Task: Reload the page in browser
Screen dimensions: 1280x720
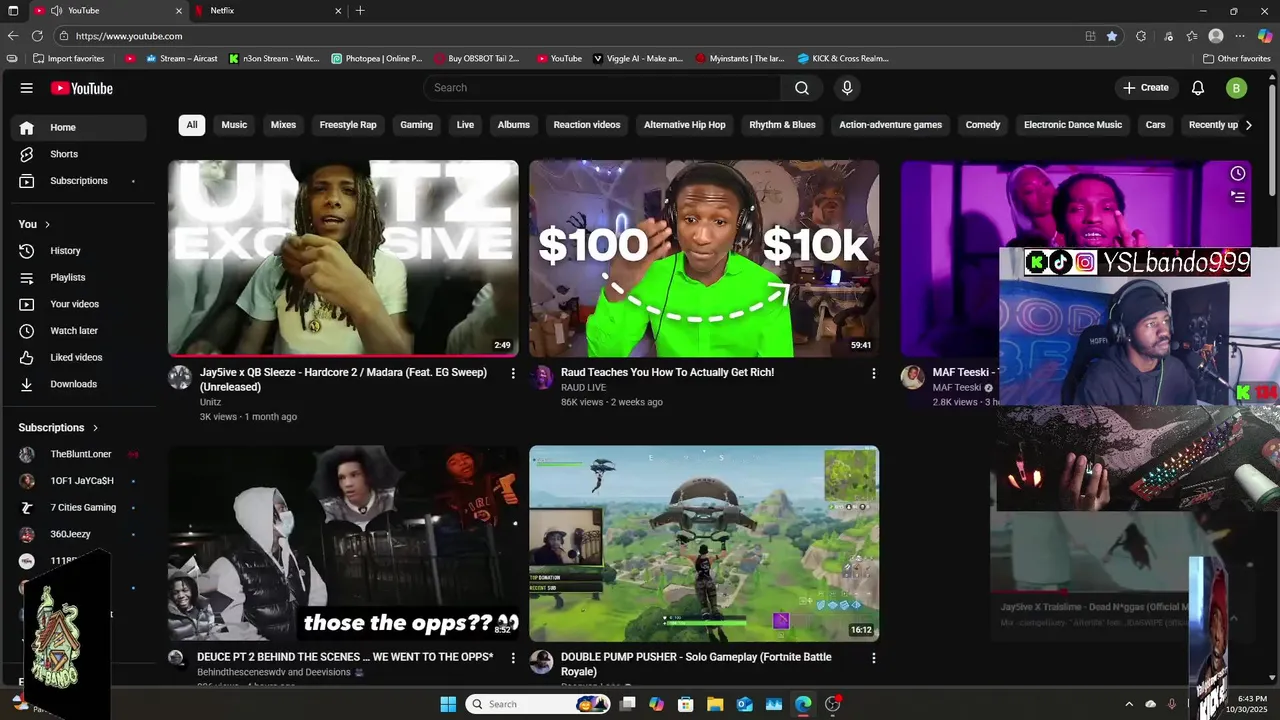Action: pos(37,36)
